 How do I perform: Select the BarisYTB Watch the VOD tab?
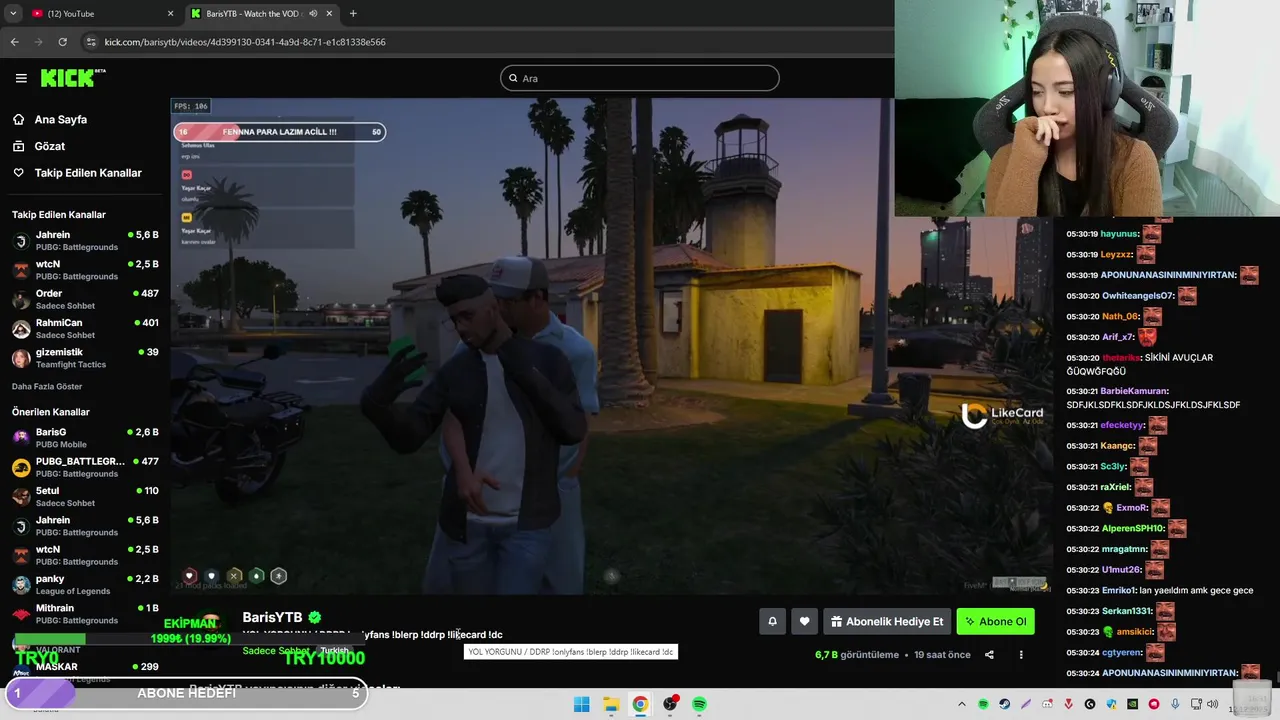point(260,13)
